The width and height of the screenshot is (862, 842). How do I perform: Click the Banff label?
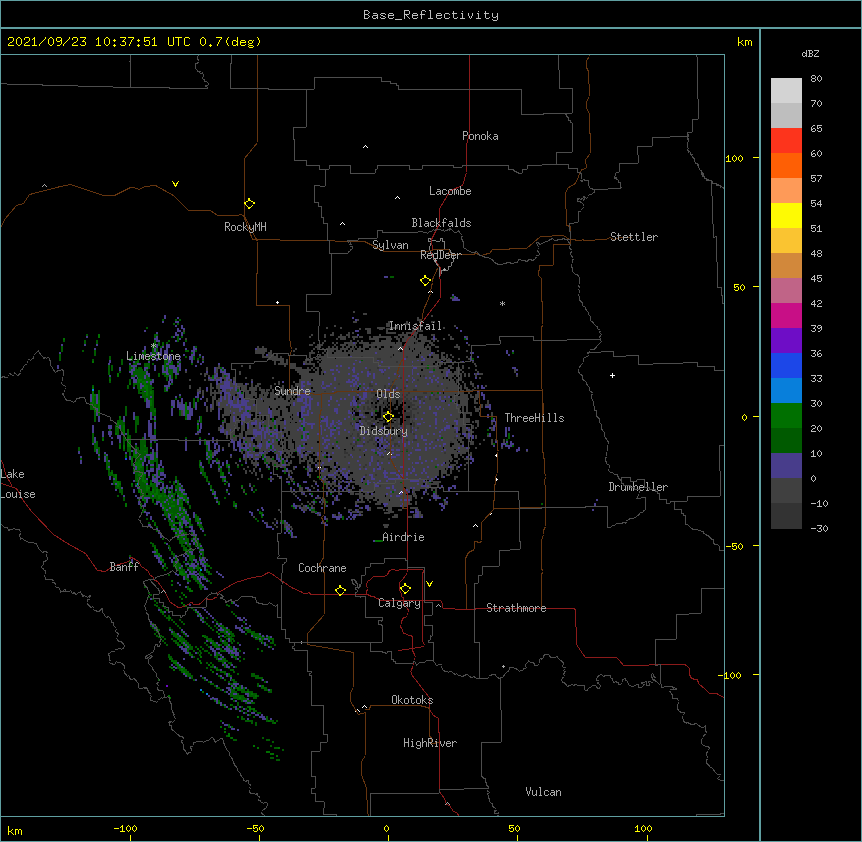(x=124, y=567)
